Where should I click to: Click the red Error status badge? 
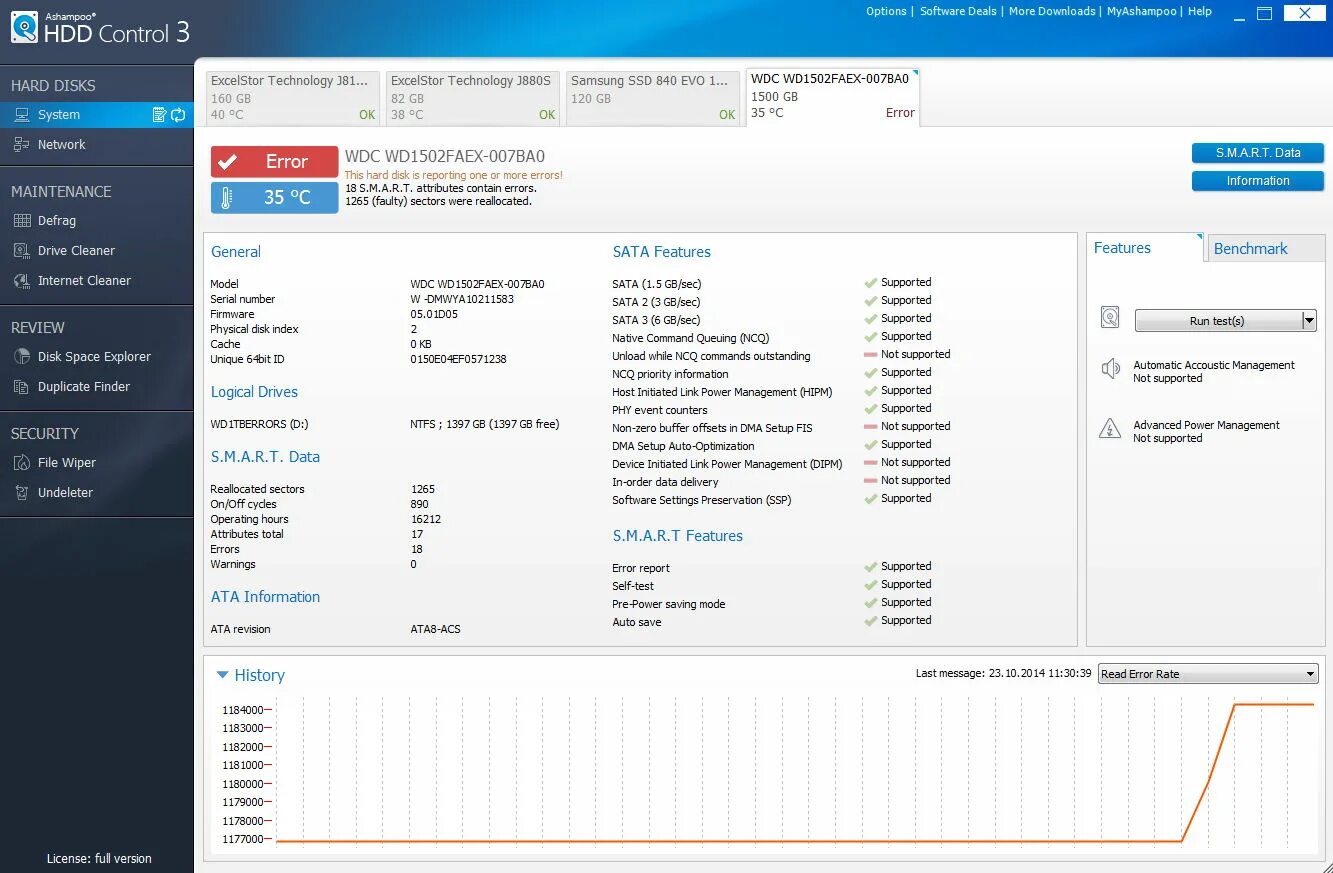(x=272, y=160)
